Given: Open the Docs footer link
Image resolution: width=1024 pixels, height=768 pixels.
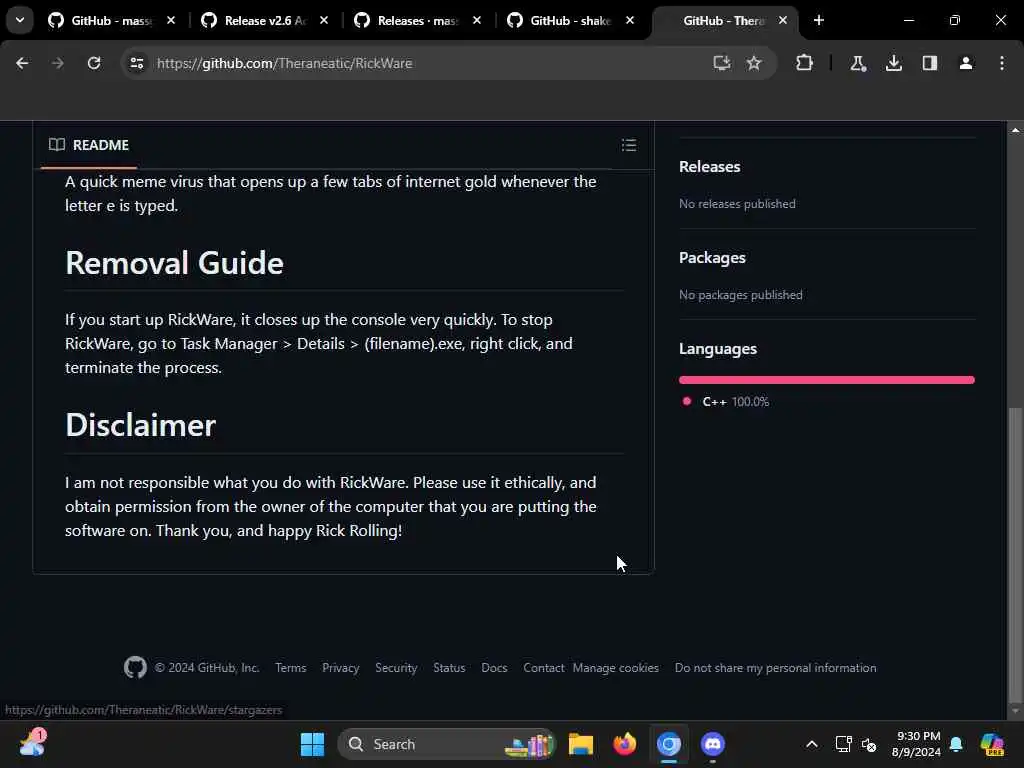Looking at the screenshot, I should pyautogui.click(x=494, y=667).
